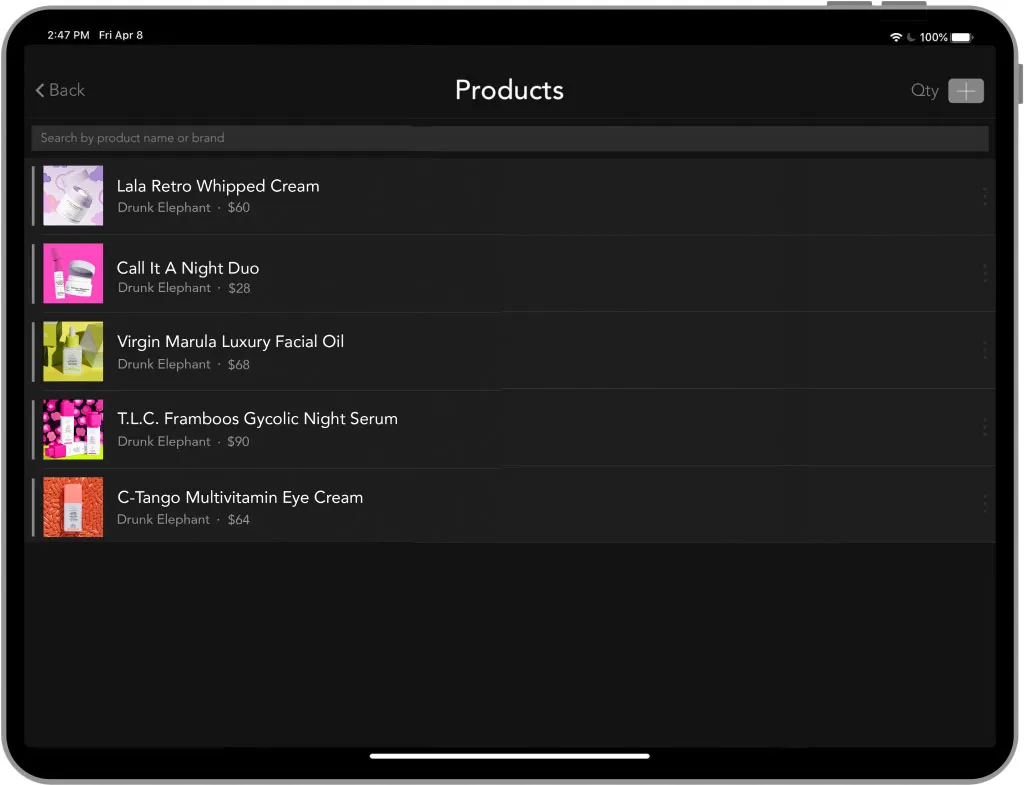Tap the plus icon to add quantity
This screenshot has height=785, width=1024.
tap(966, 90)
